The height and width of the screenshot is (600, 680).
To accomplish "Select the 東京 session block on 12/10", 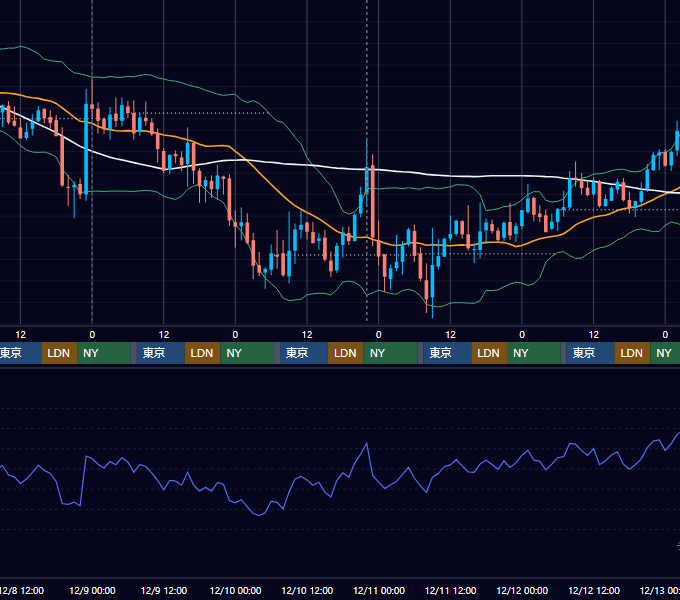I will (304, 353).
